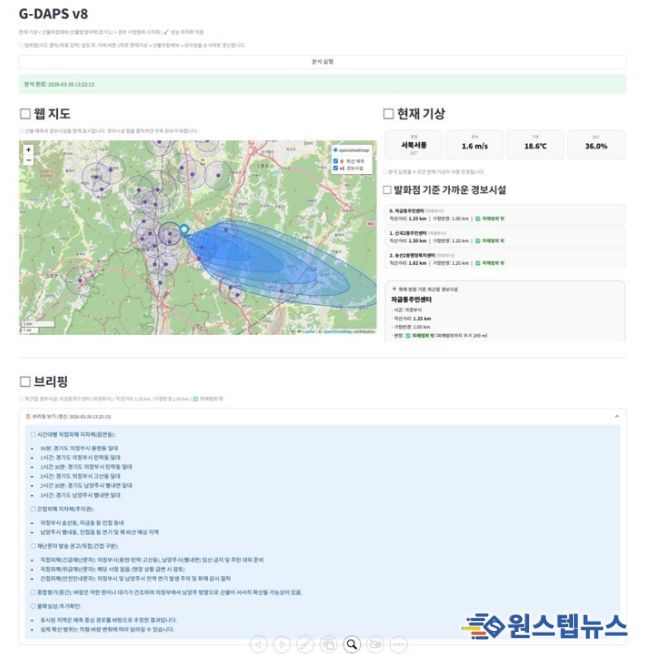Collapse the briefing expander with the chevron arrow

tap(617, 416)
